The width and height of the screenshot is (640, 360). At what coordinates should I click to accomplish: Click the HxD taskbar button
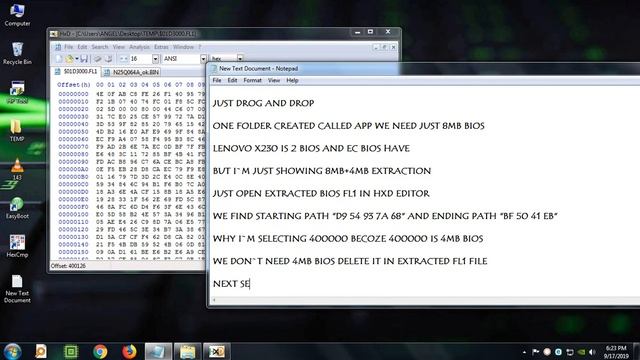coord(217,351)
